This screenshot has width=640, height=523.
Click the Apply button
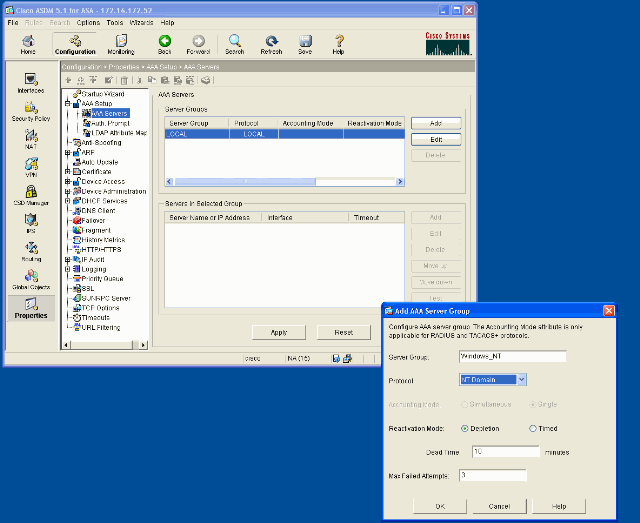[x=279, y=332]
